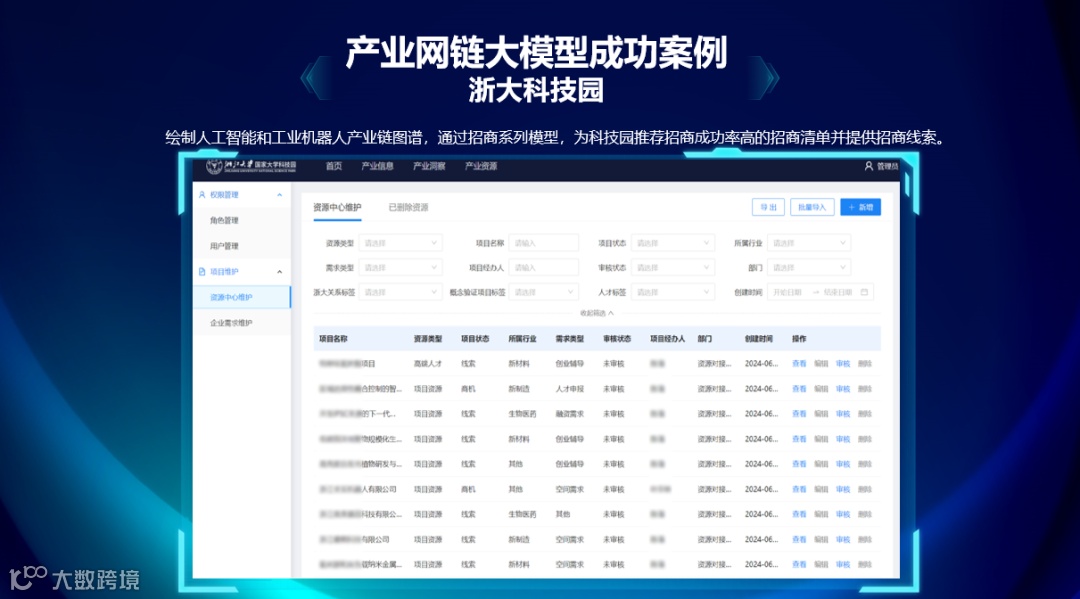This screenshot has height=599, width=1080.
Task: Collapse the 项目维护 sidebar group chevron
Action: pyautogui.click(x=280, y=272)
